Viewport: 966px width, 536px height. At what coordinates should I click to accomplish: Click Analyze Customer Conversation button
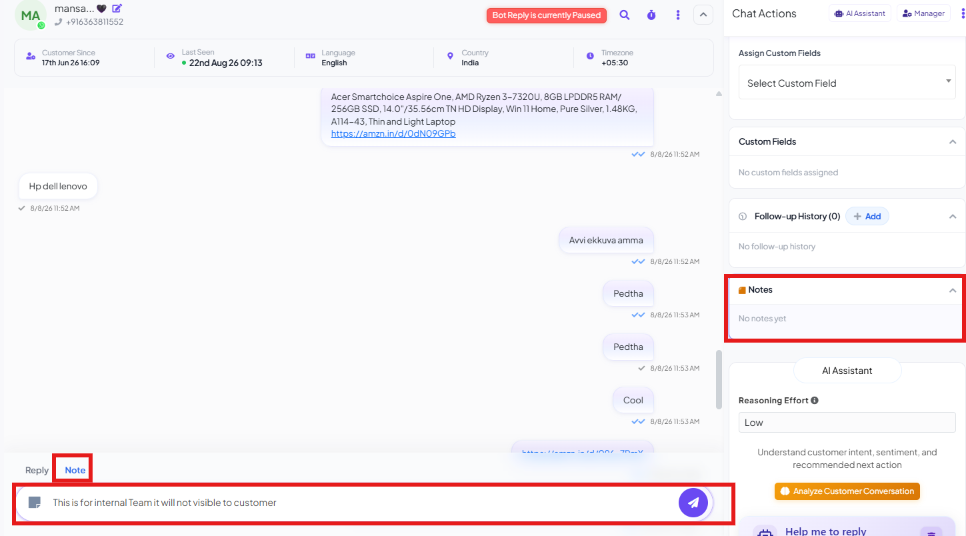[x=847, y=491]
